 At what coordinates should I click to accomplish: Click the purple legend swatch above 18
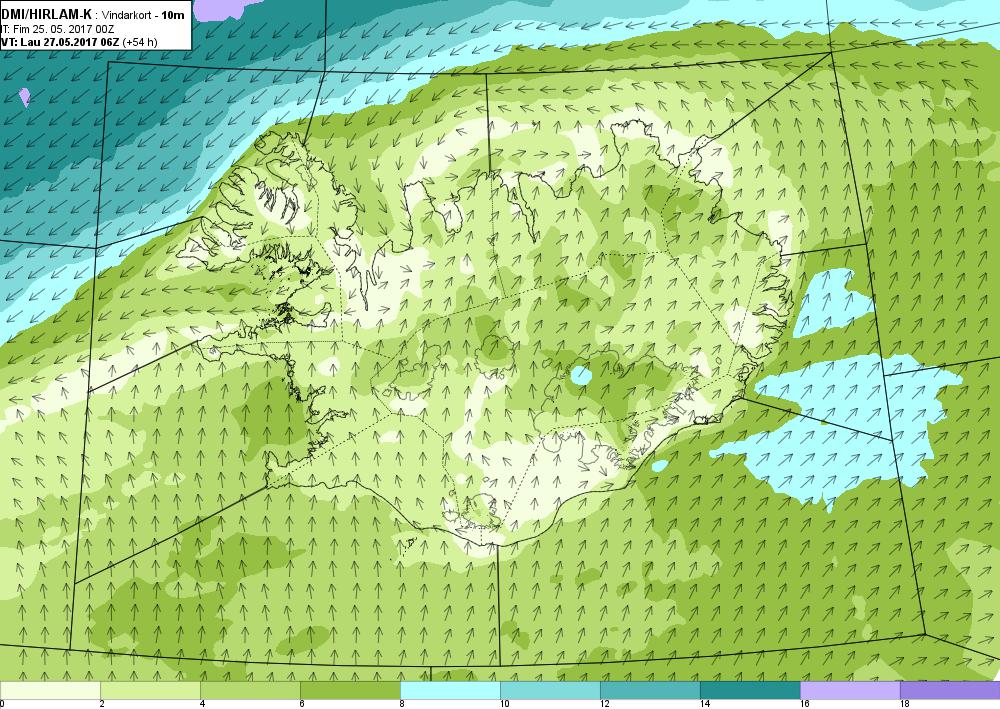pos(950,690)
